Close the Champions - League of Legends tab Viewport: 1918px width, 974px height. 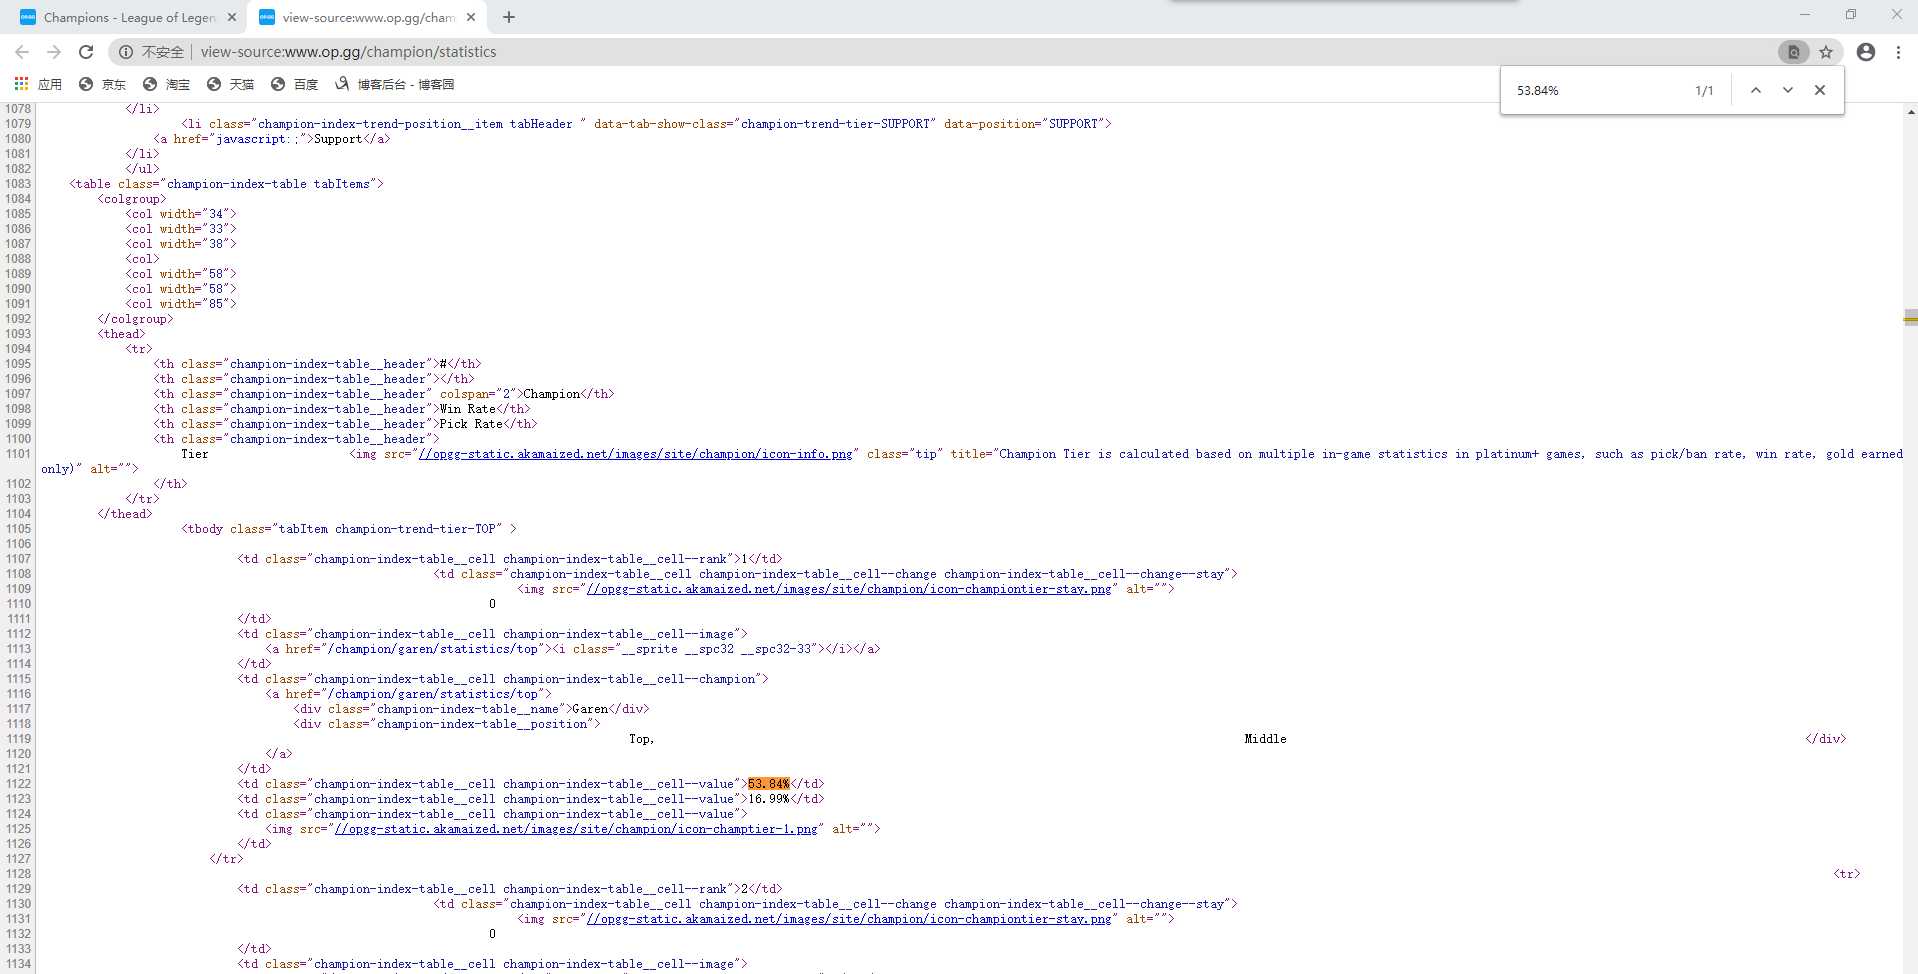coord(232,17)
